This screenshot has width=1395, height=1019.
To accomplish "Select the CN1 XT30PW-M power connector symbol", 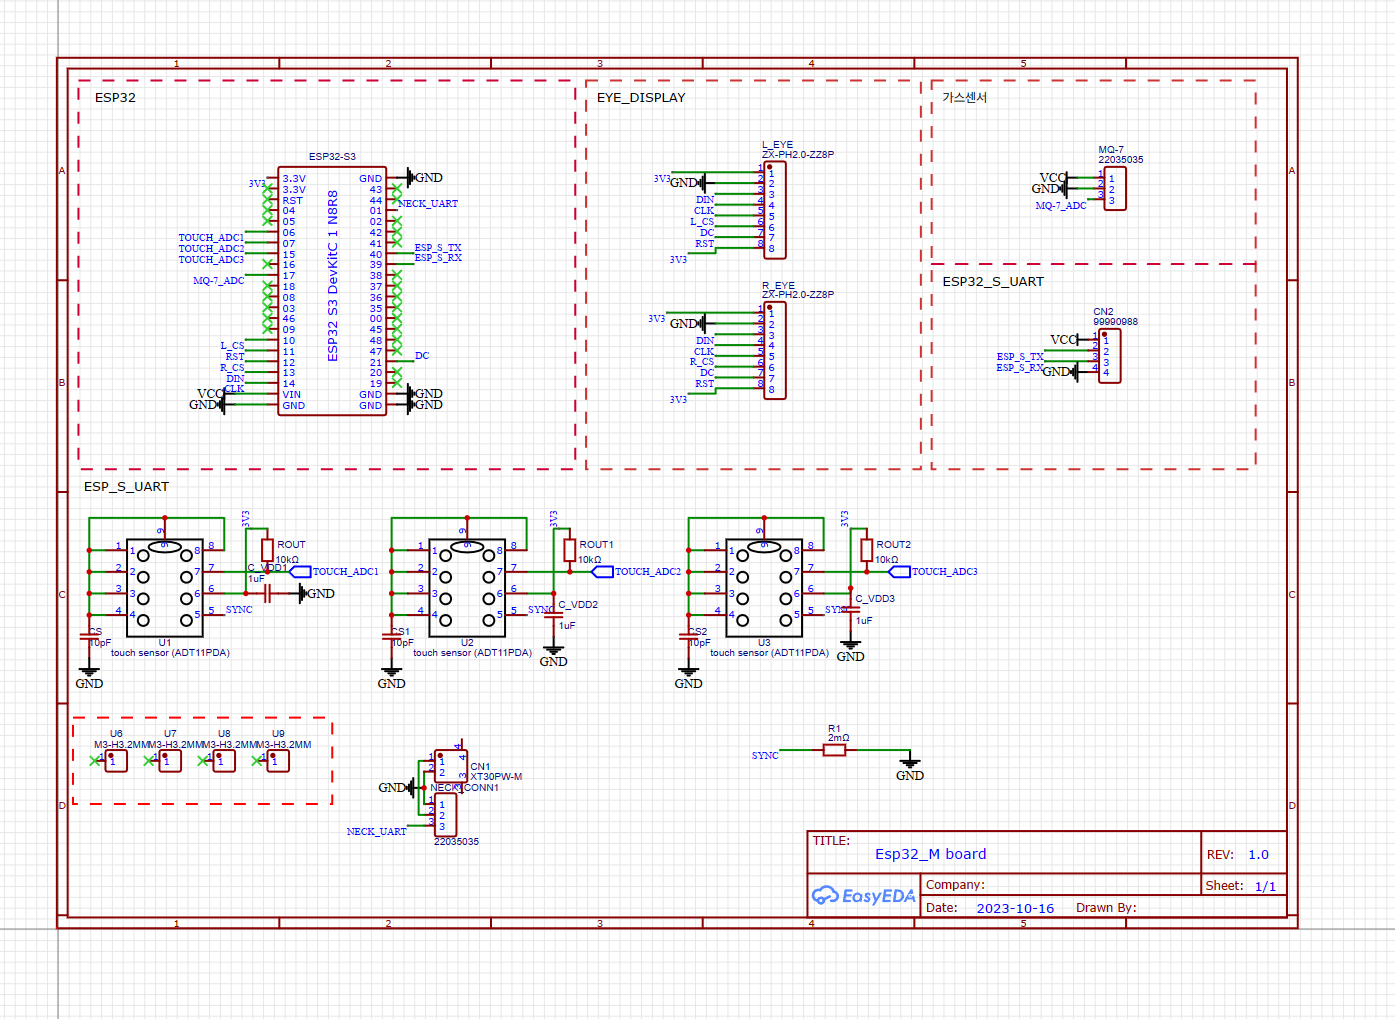I will (x=451, y=766).
